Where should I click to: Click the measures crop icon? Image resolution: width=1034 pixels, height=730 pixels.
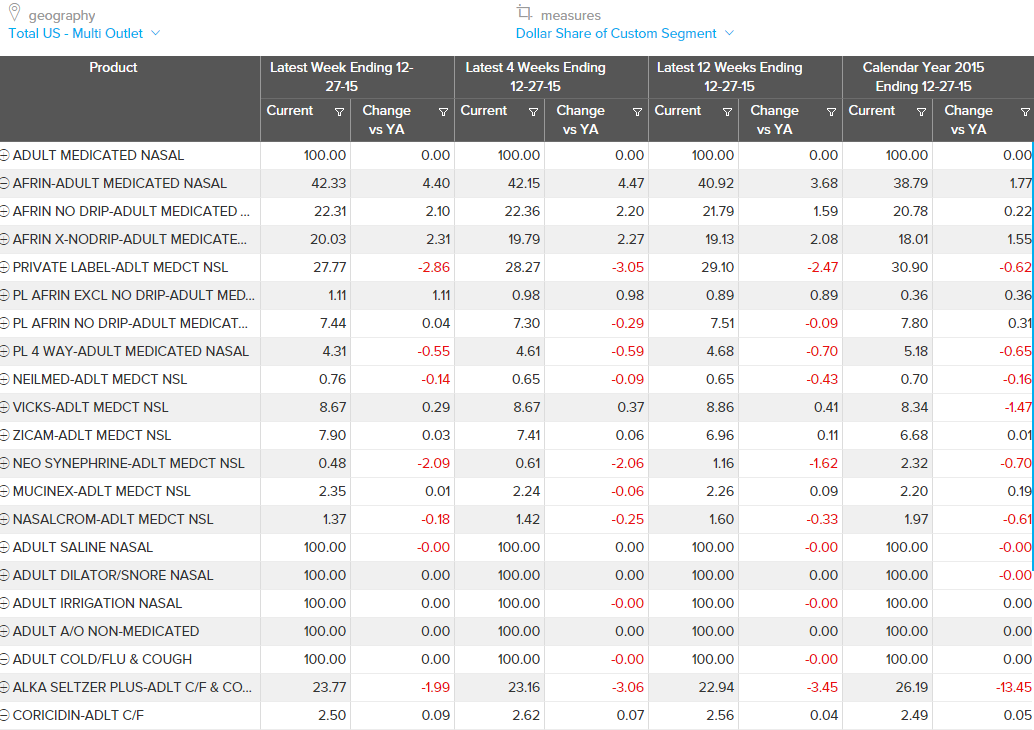[x=524, y=14]
